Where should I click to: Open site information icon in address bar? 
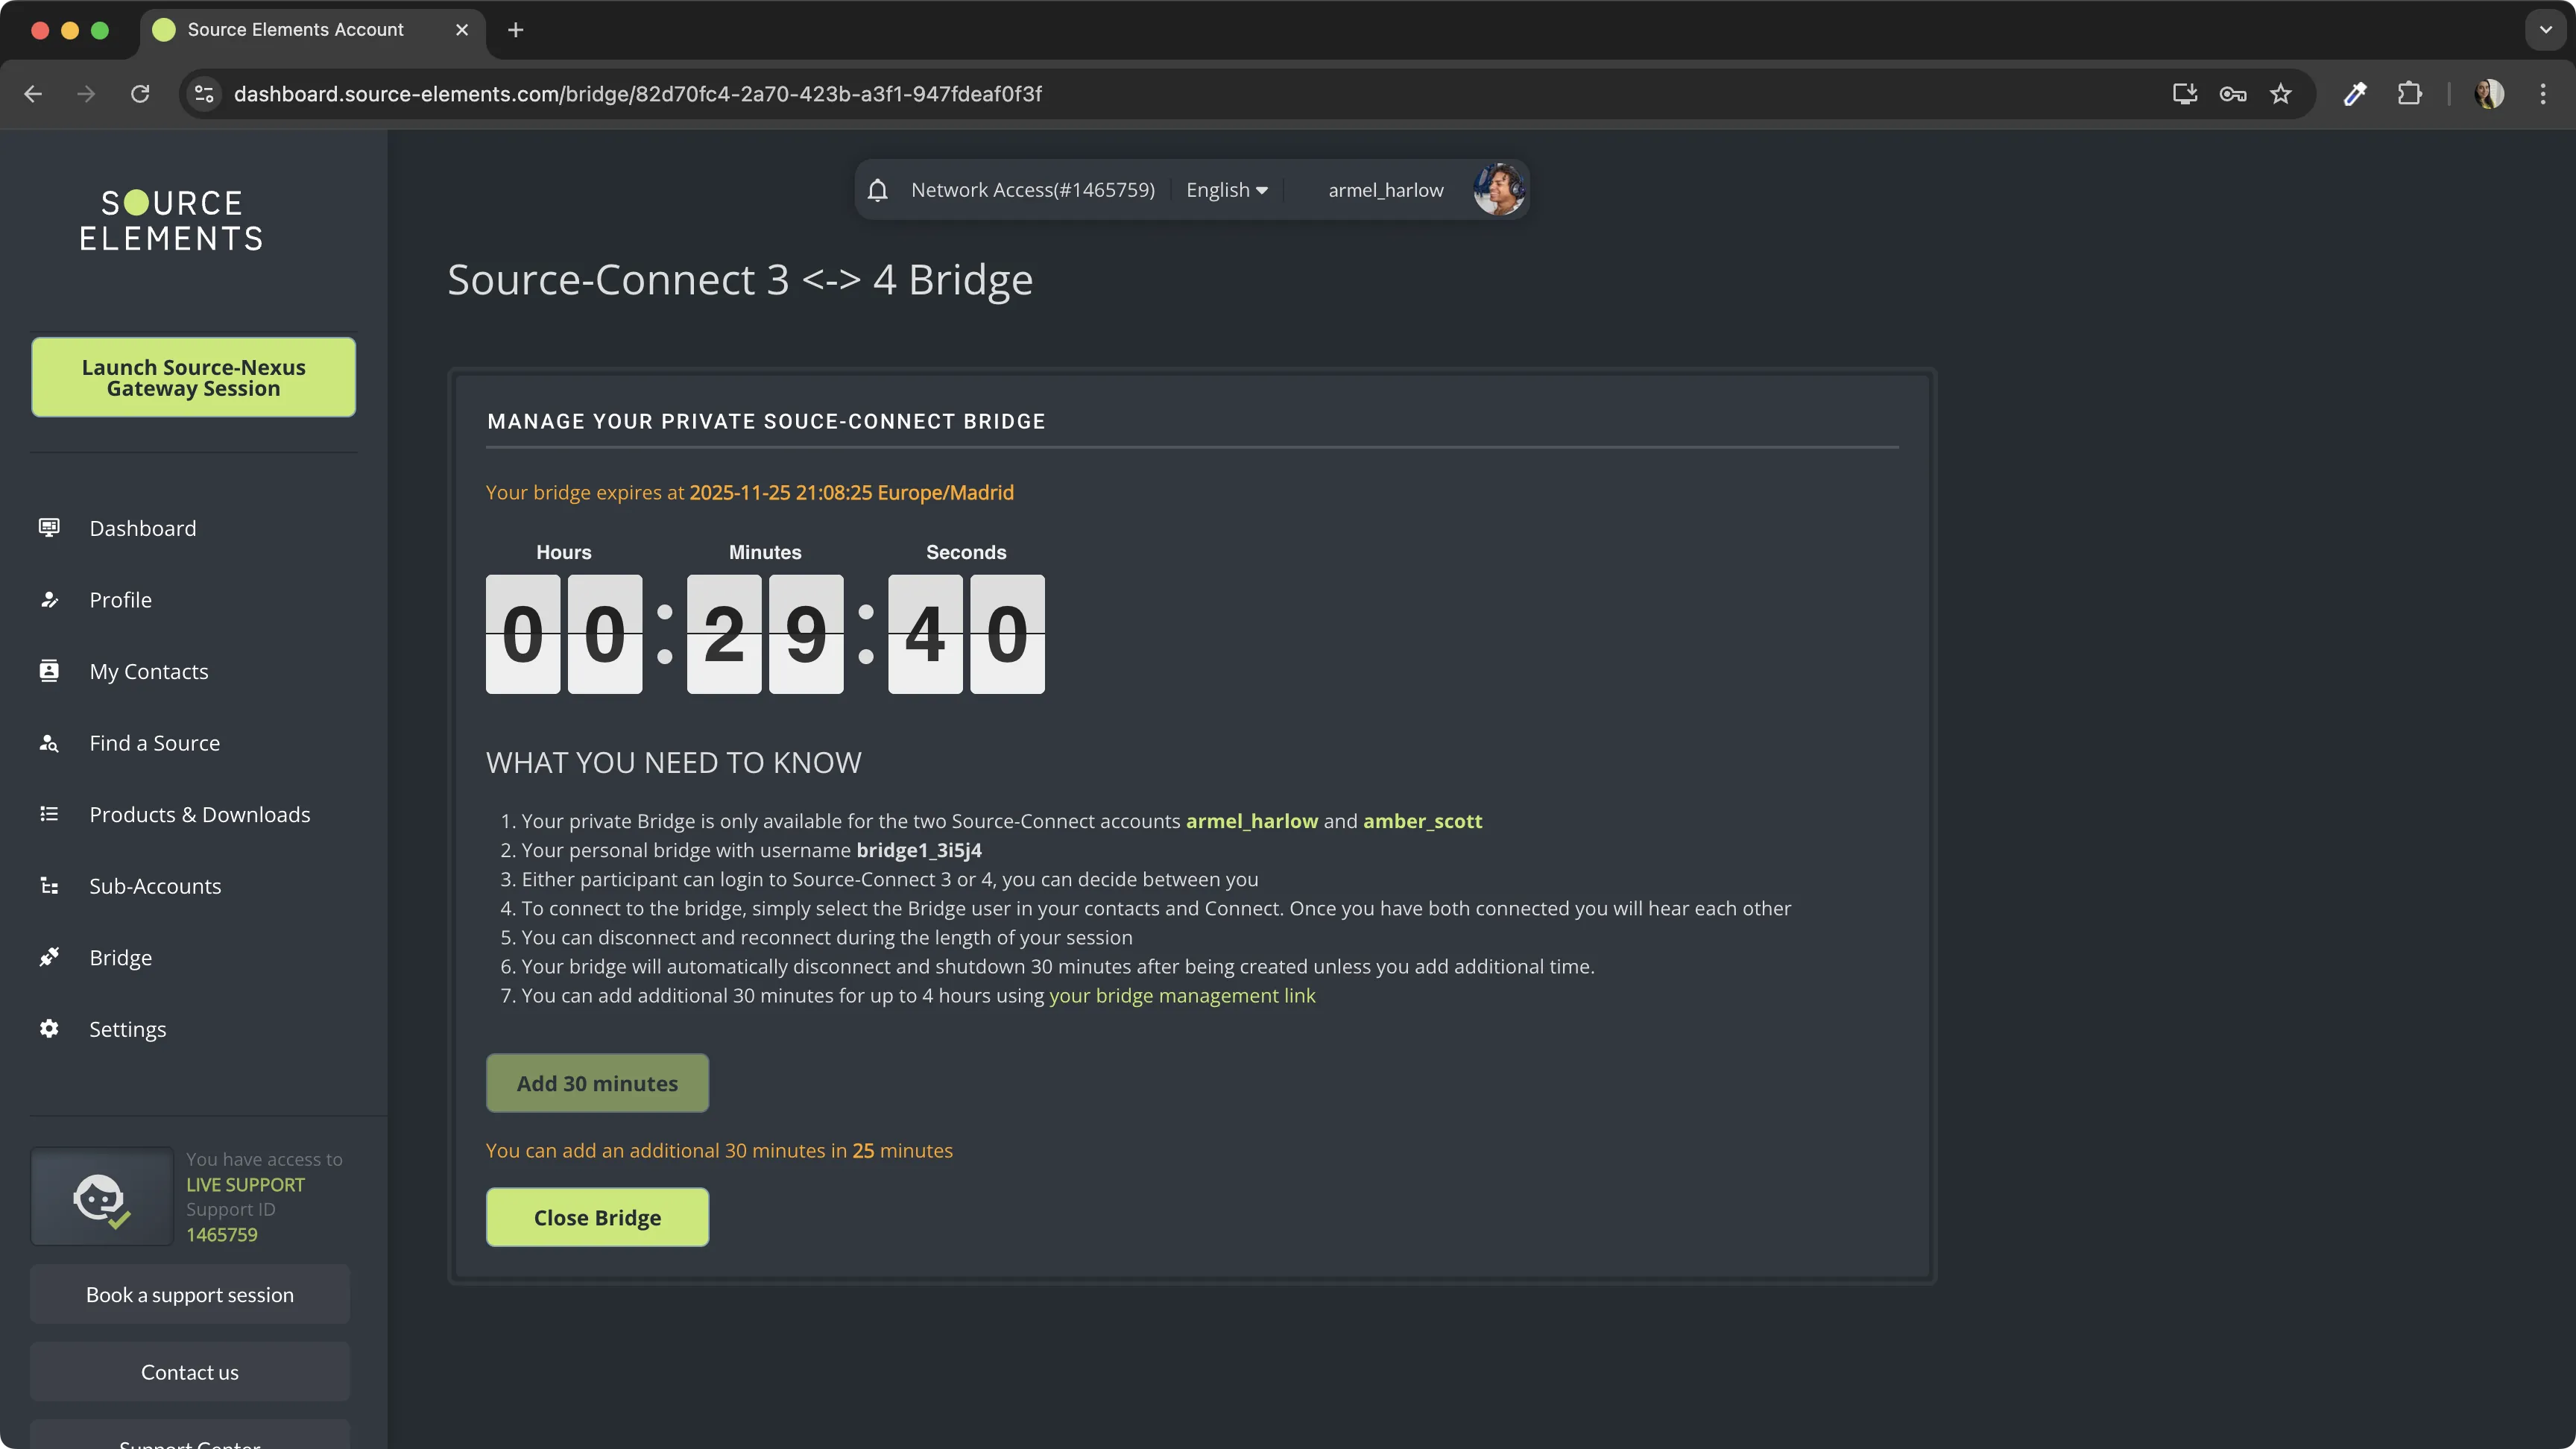[204, 94]
